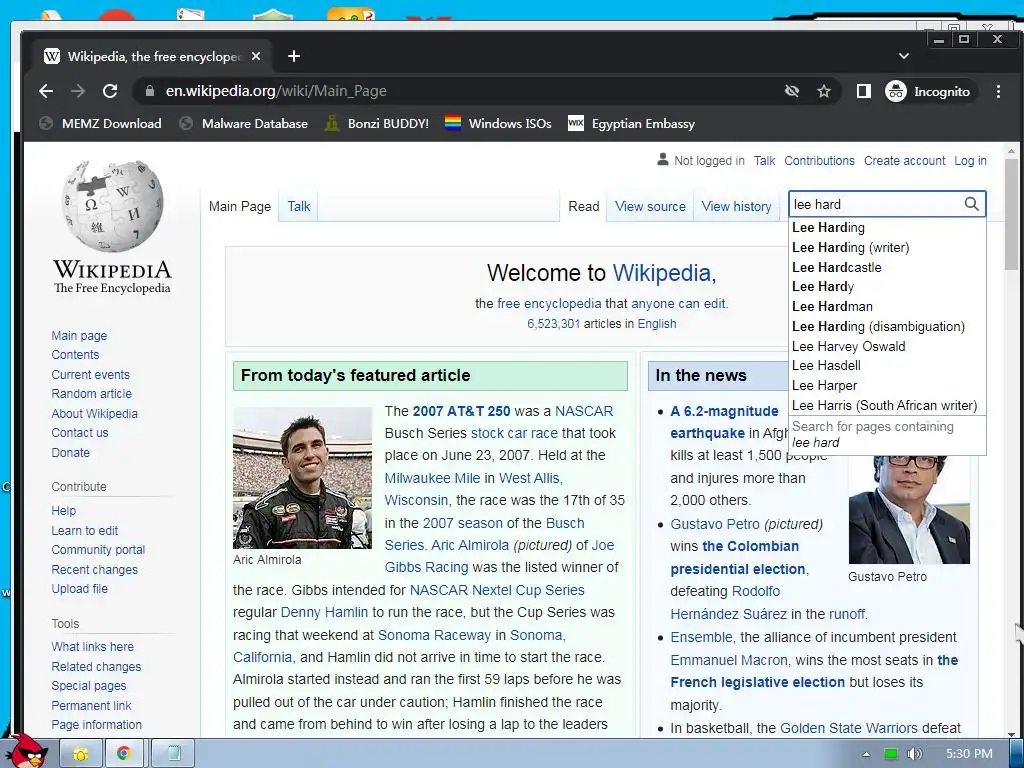Open the browser side panel icon
1024x768 pixels.
[863, 91]
